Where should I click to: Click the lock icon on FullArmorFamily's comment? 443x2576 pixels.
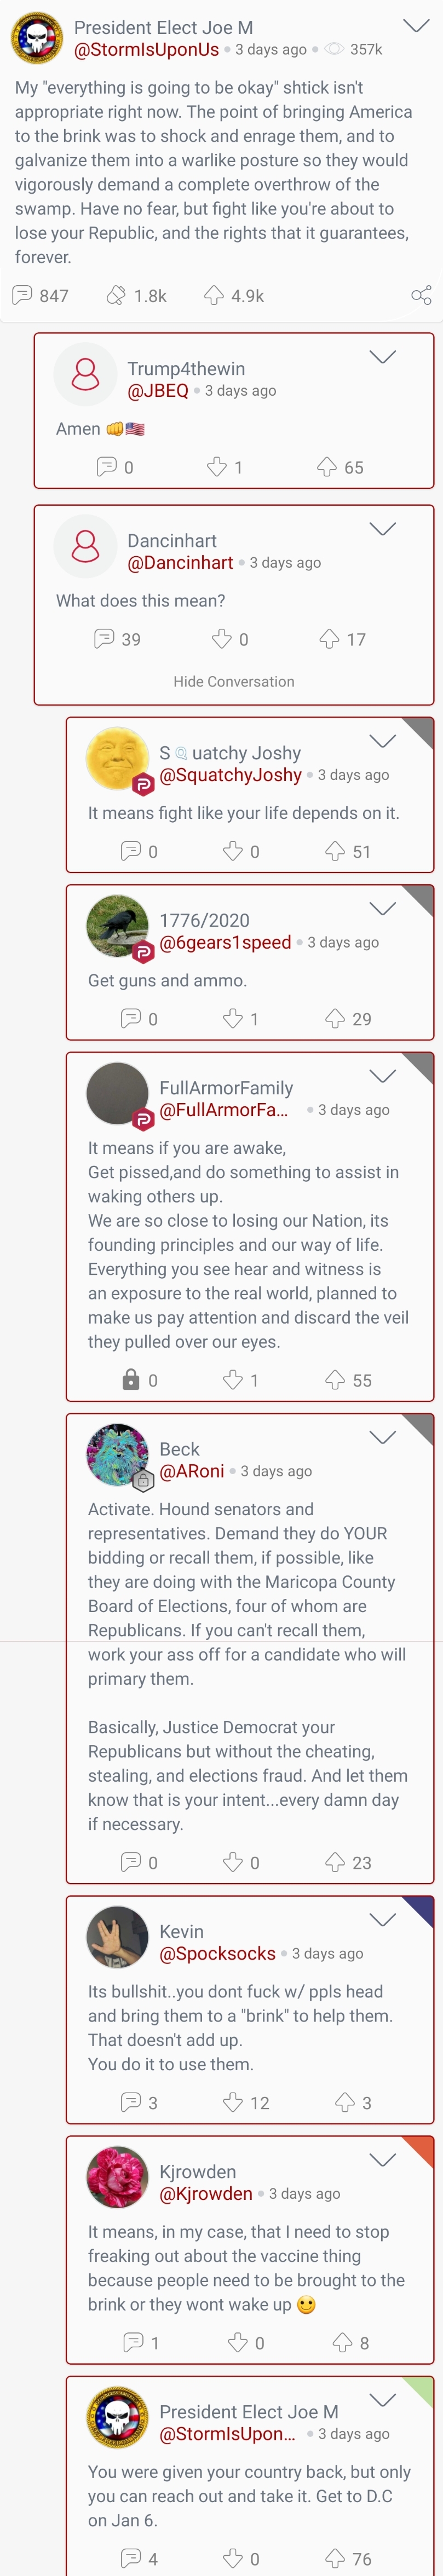(x=131, y=1380)
